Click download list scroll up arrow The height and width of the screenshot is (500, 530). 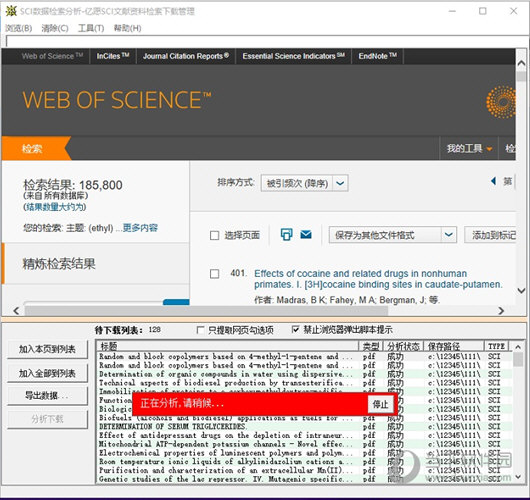(518, 347)
